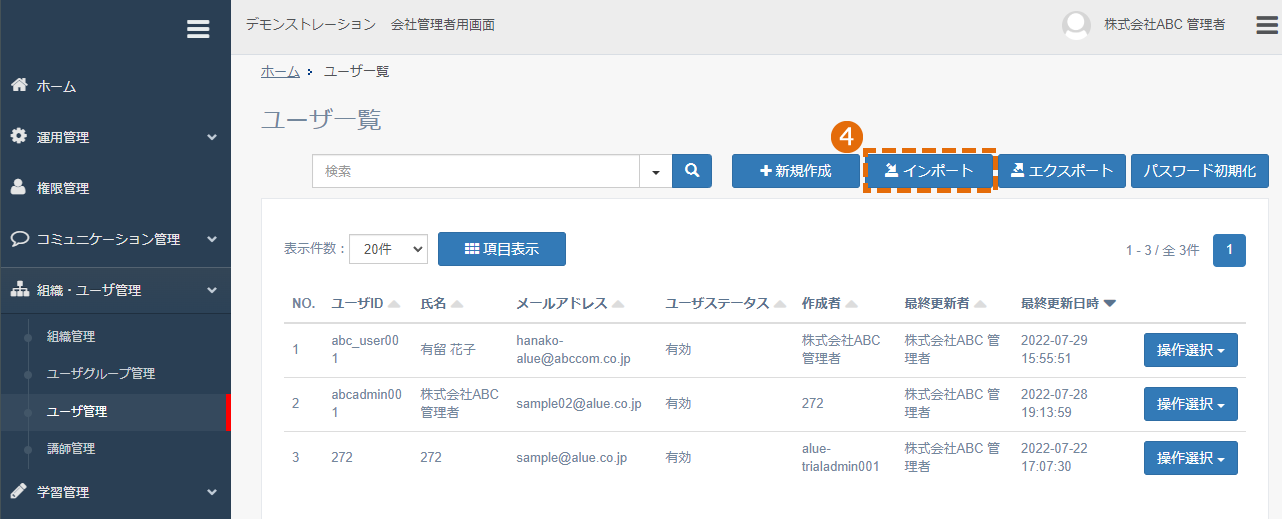Focus the 検索 input field
This screenshot has width=1282, height=519.
(x=476, y=171)
